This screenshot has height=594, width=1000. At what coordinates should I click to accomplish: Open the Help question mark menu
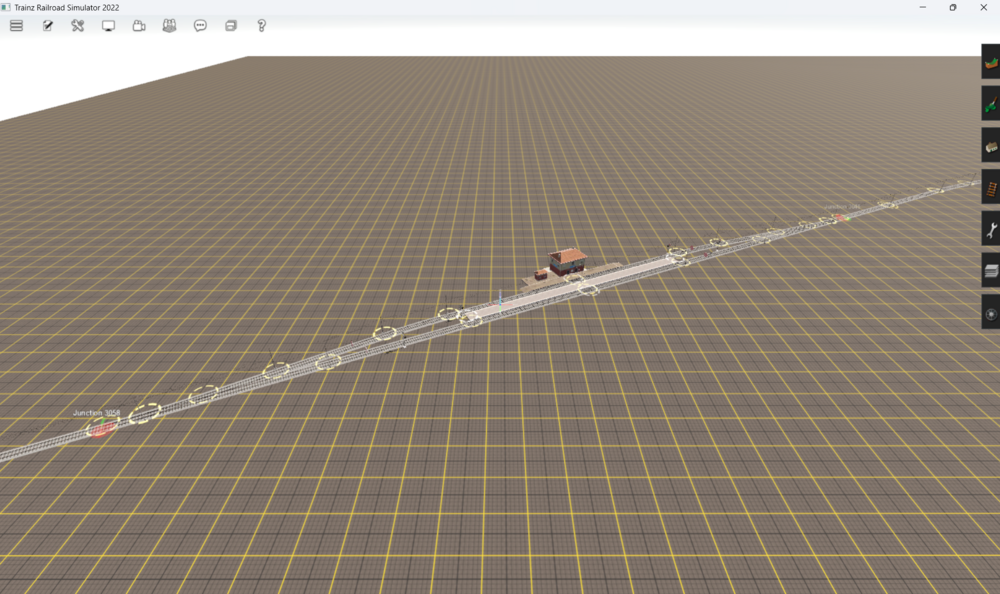click(261, 26)
